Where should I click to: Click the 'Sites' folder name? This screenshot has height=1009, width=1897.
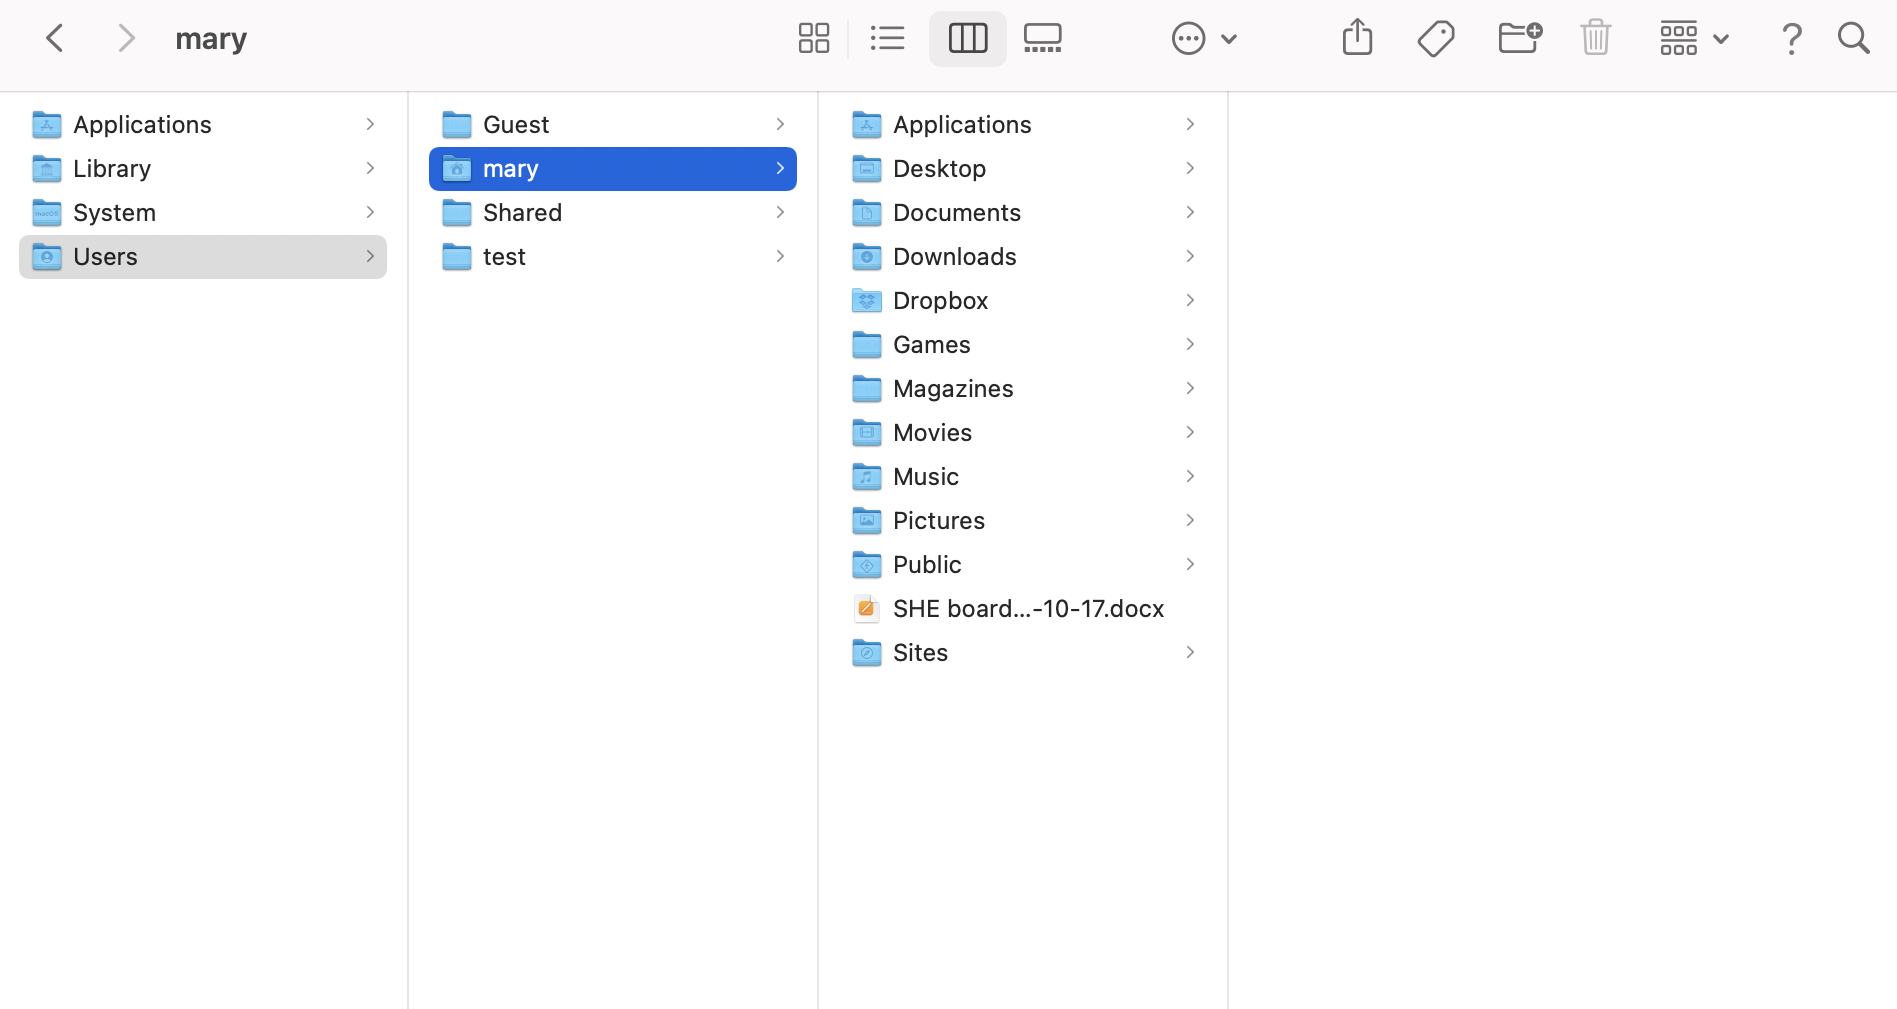[x=920, y=653]
